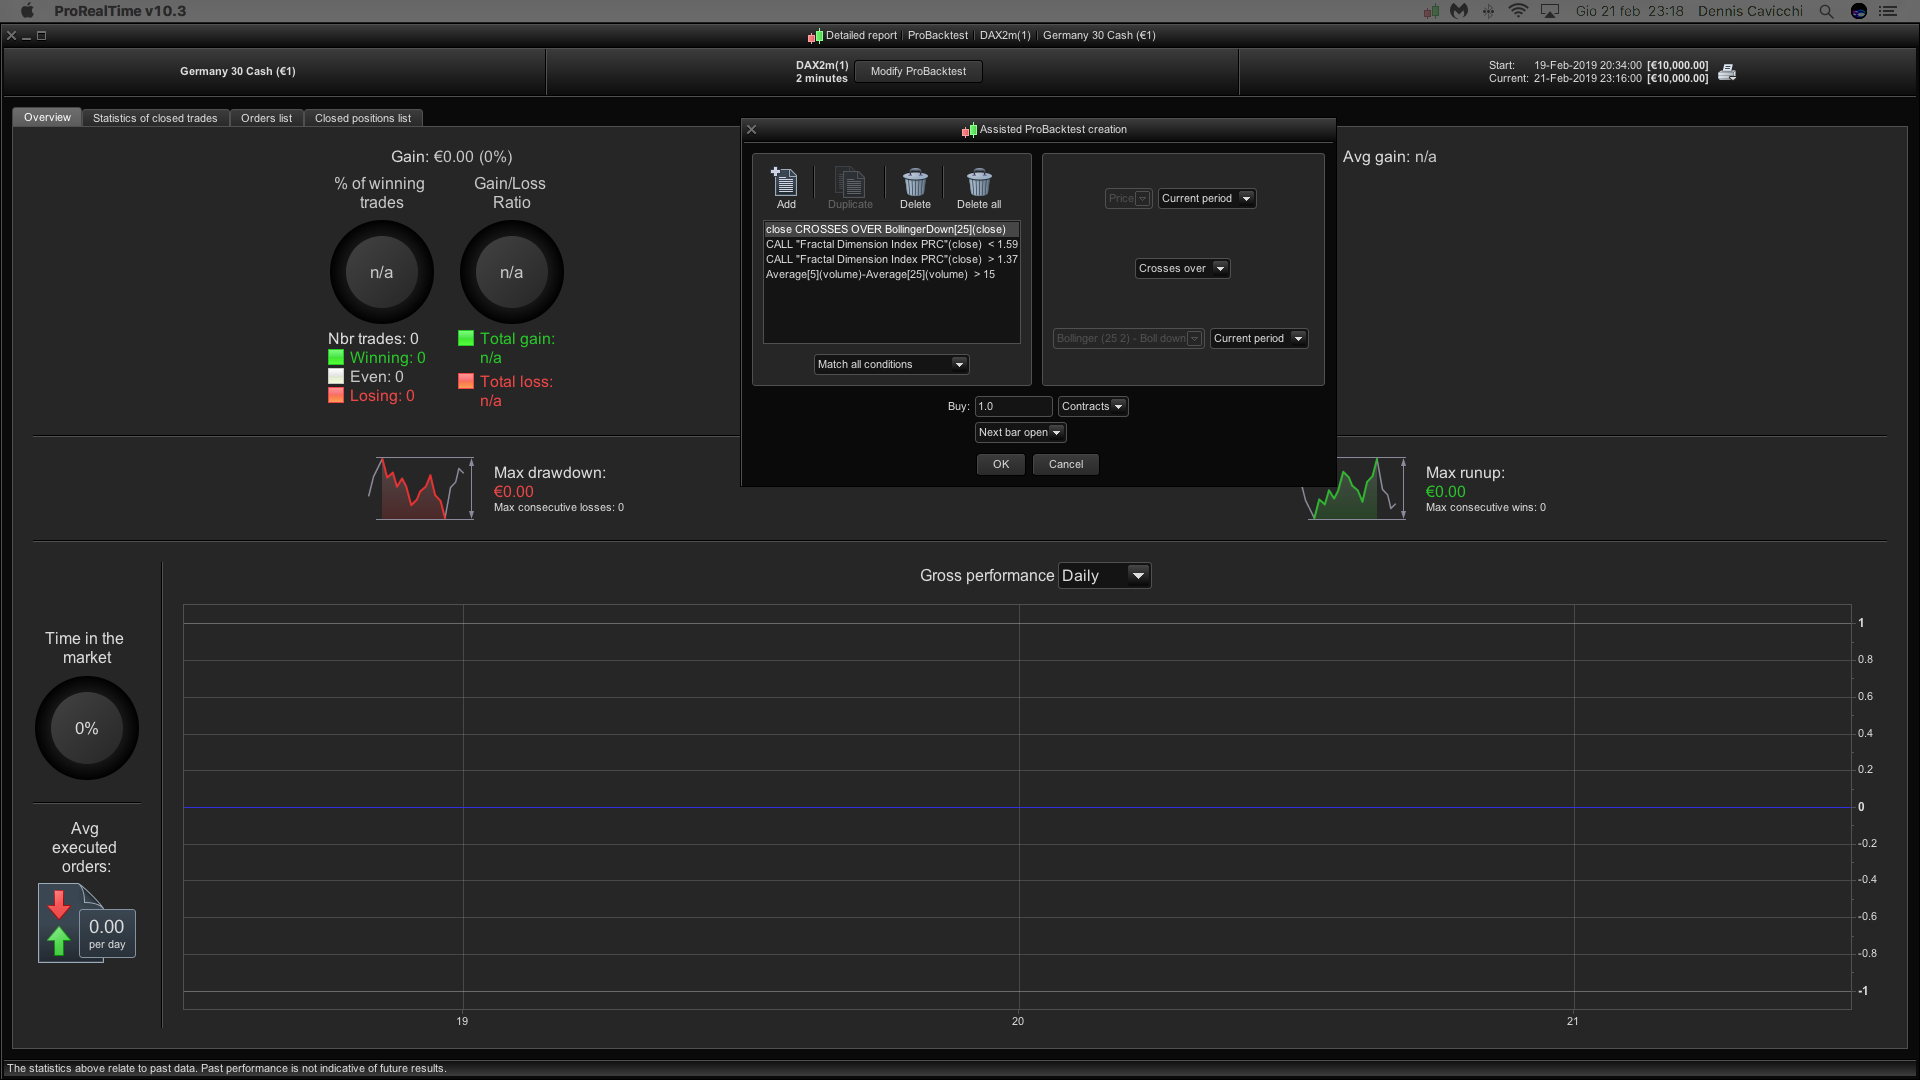Switch to Statistics of closed trades tab
Viewport: 1920px width, 1080px height.
155,118
